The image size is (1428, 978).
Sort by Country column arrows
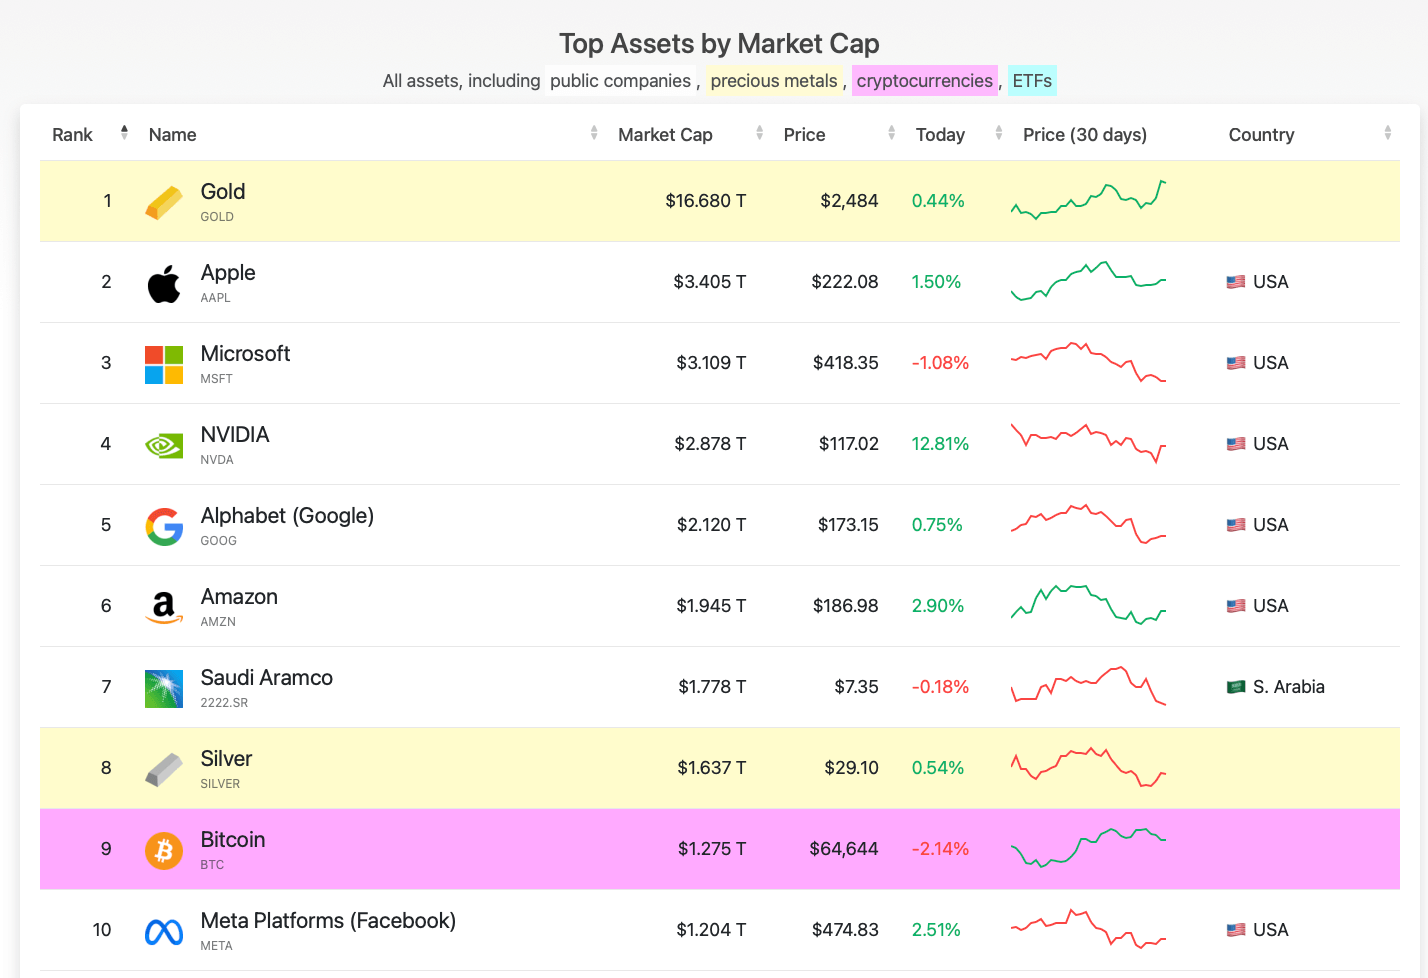click(1387, 133)
